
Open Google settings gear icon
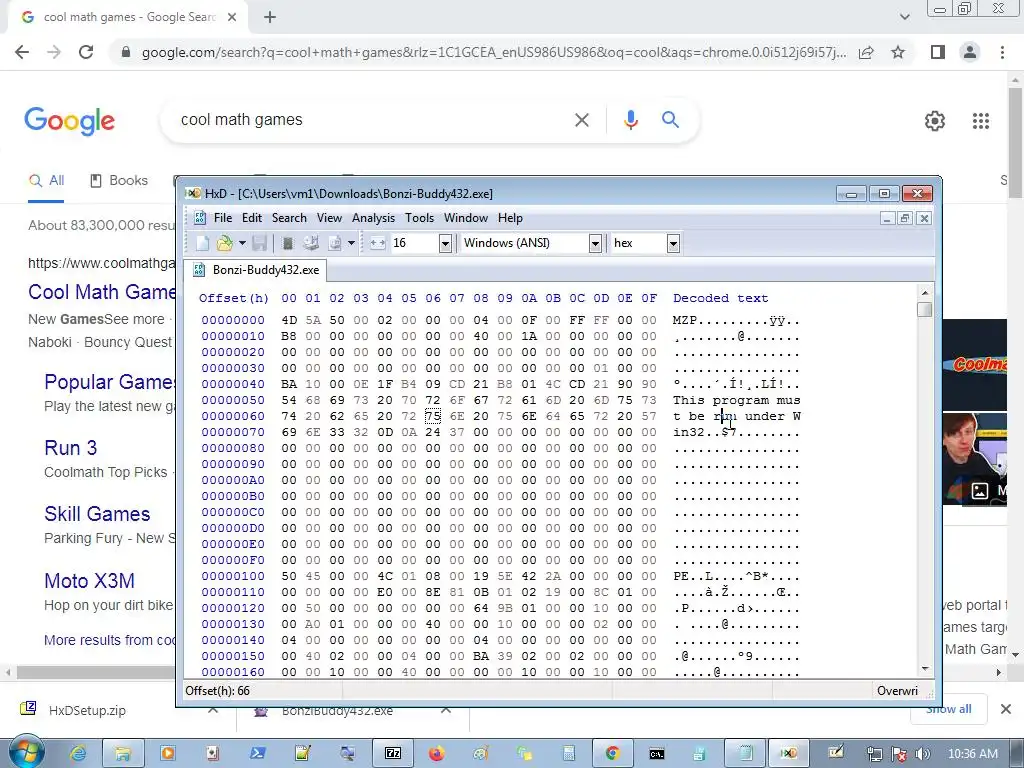pos(935,121)
